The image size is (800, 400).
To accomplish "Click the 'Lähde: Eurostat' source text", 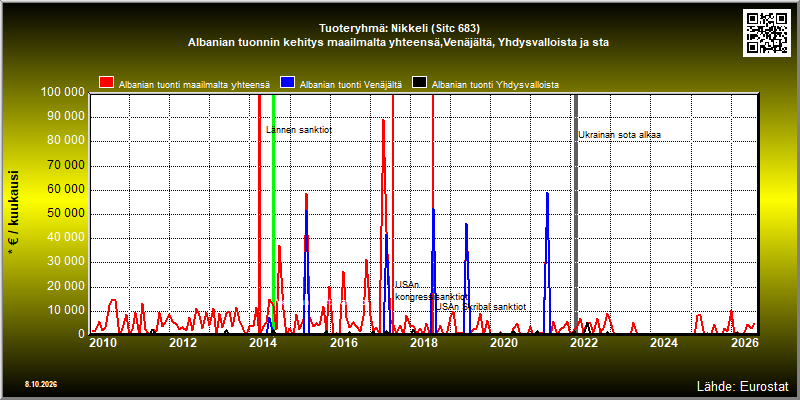I will tap(743, 385).
